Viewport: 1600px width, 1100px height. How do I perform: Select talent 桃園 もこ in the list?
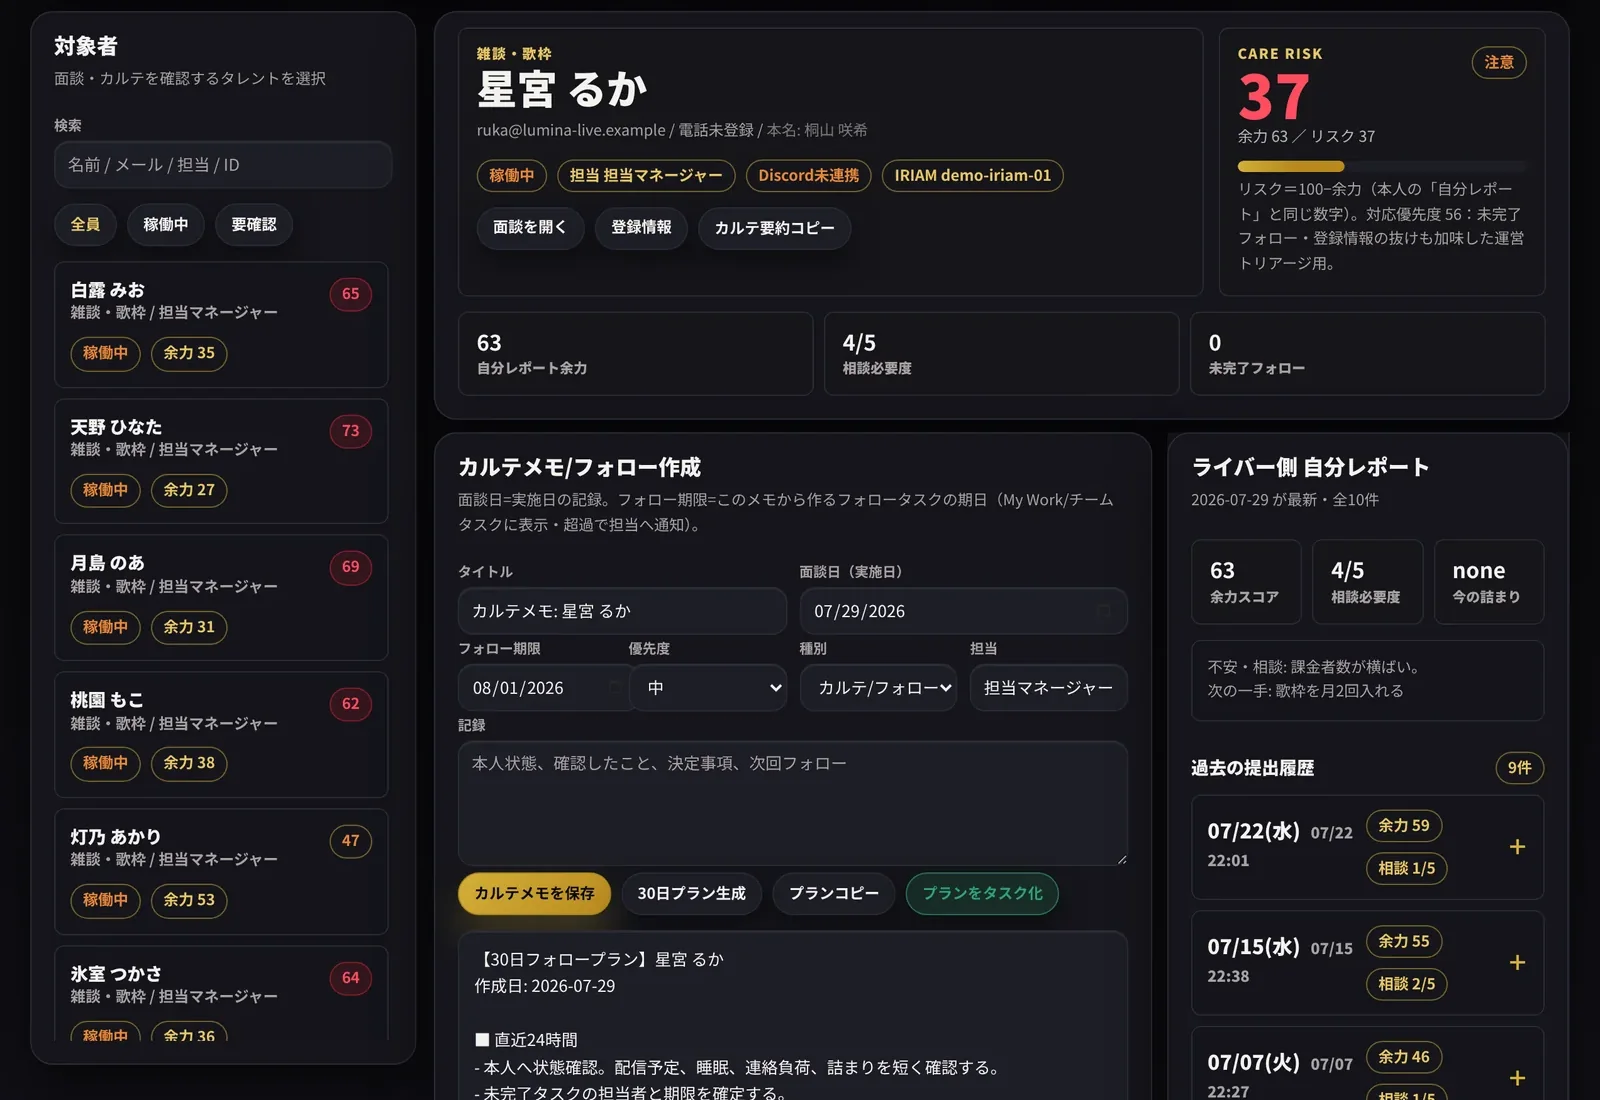click(x=221, y=735)
